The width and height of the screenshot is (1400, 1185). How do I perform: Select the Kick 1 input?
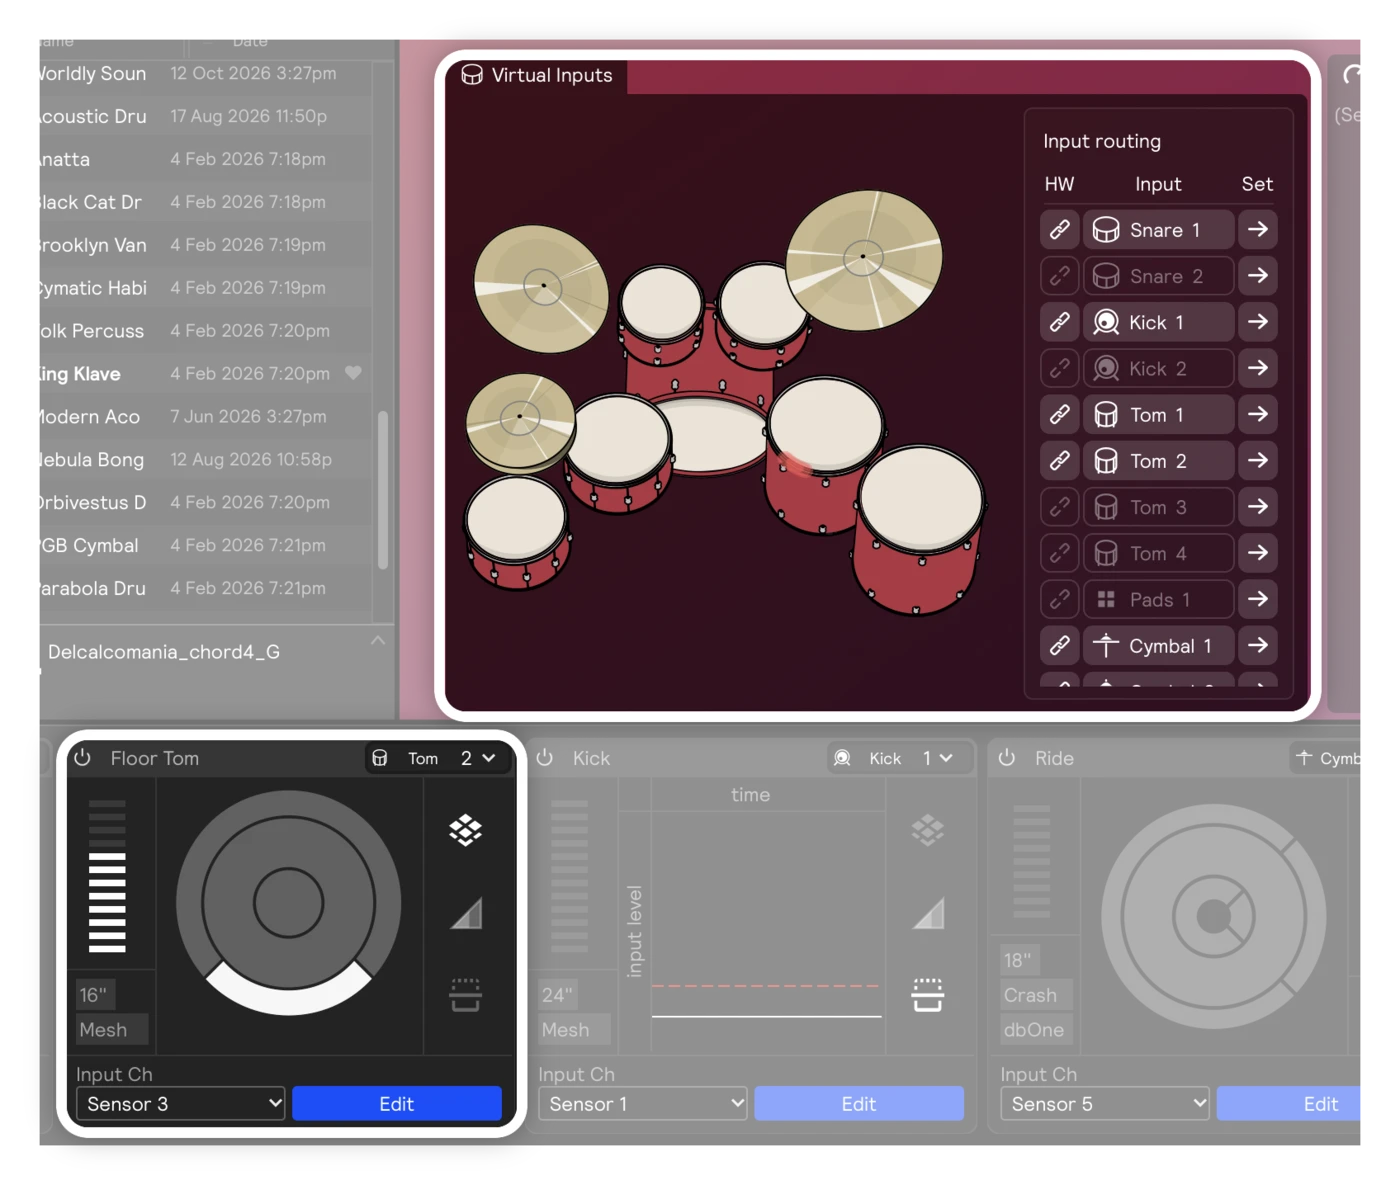click(x=1159, y=322)
